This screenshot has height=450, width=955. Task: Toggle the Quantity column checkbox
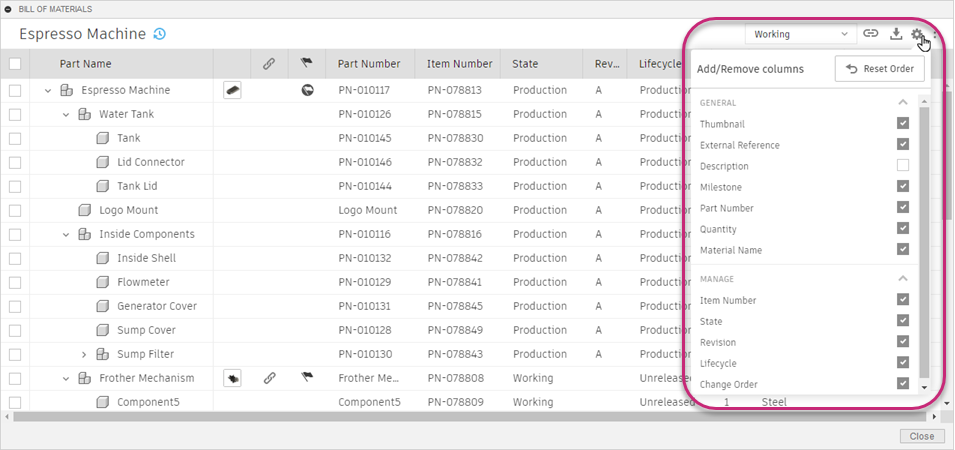point(903,228)
